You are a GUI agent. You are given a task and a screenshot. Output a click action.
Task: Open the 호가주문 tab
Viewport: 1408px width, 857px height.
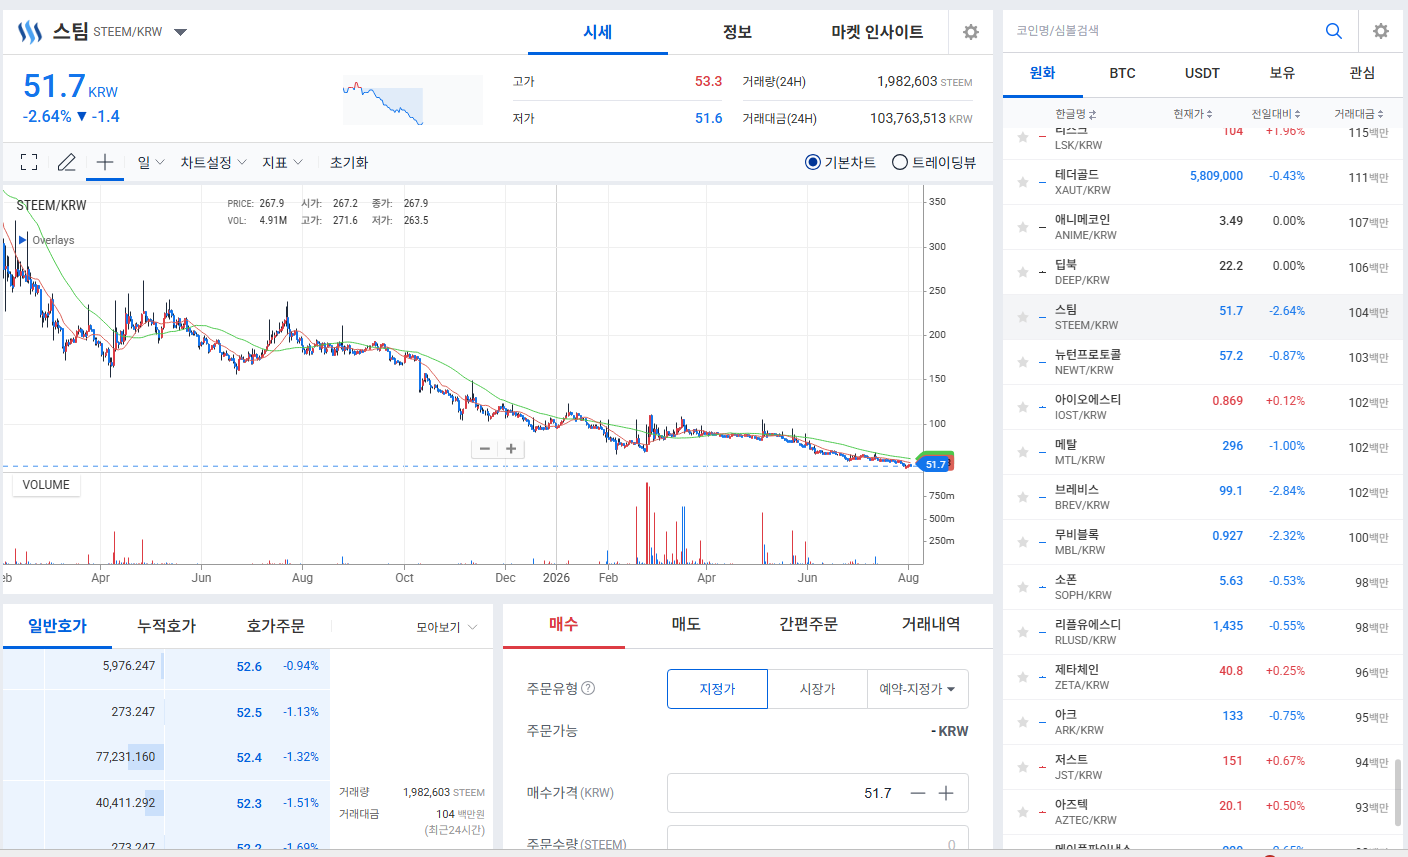275,626
